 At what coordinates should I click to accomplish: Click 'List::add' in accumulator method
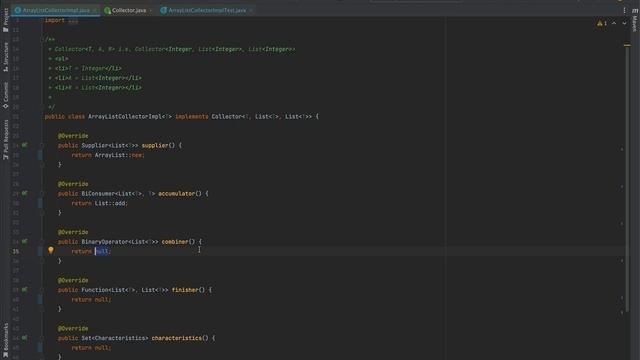[x=110, y=203]
